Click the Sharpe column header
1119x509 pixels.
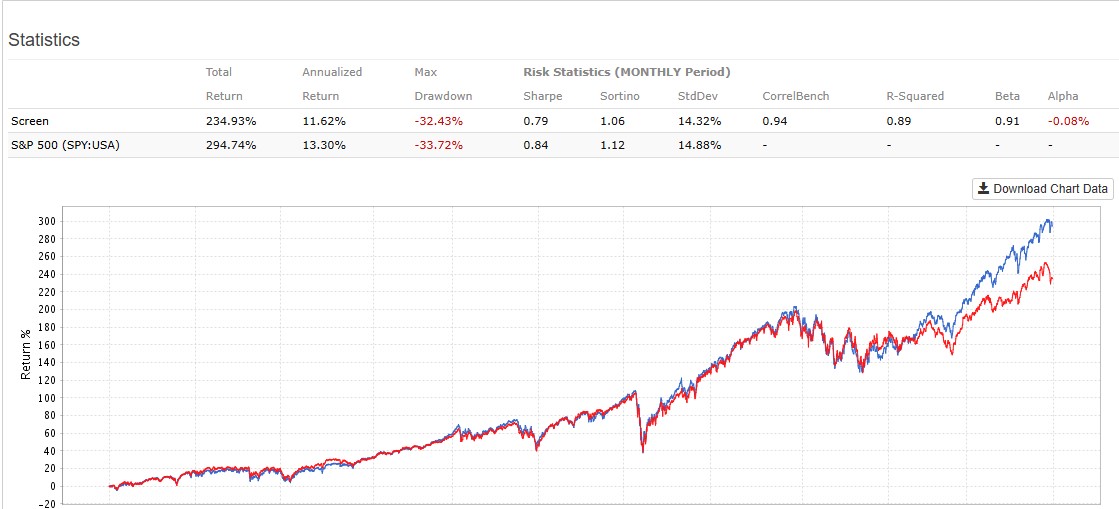543,96
